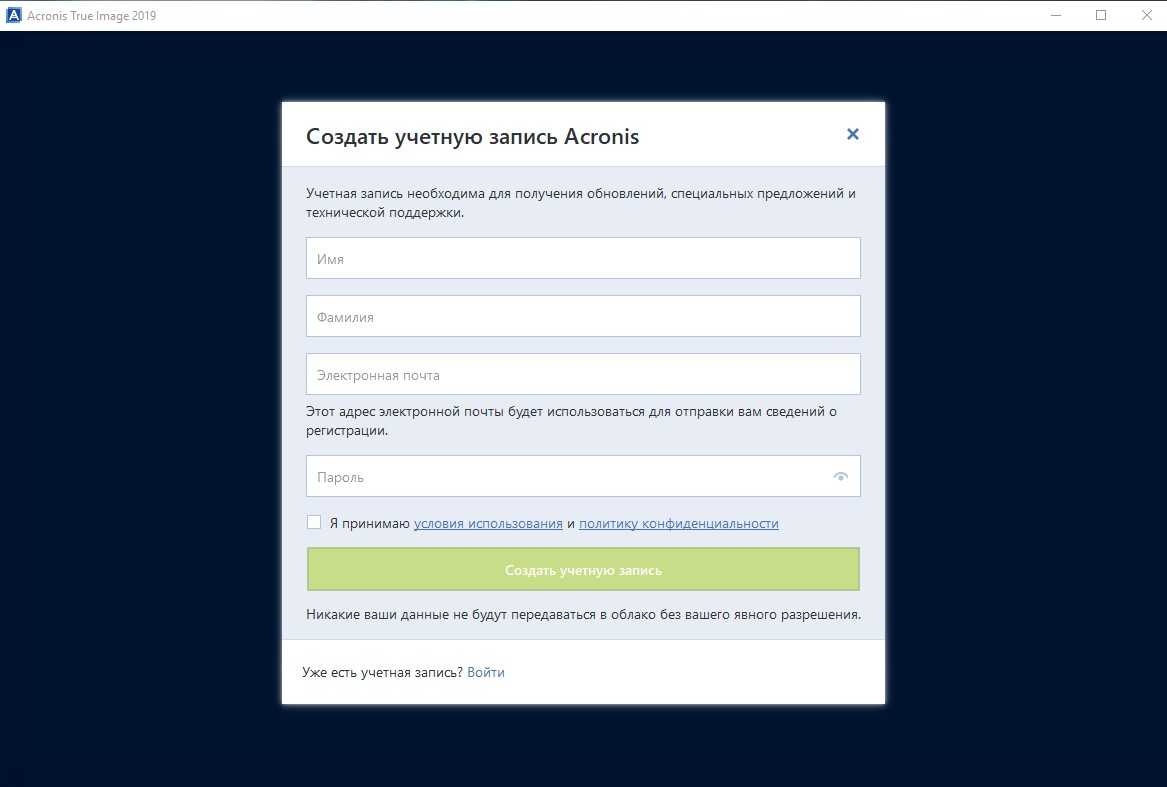Minimize the Acronis True Image window

point(1055,15)
